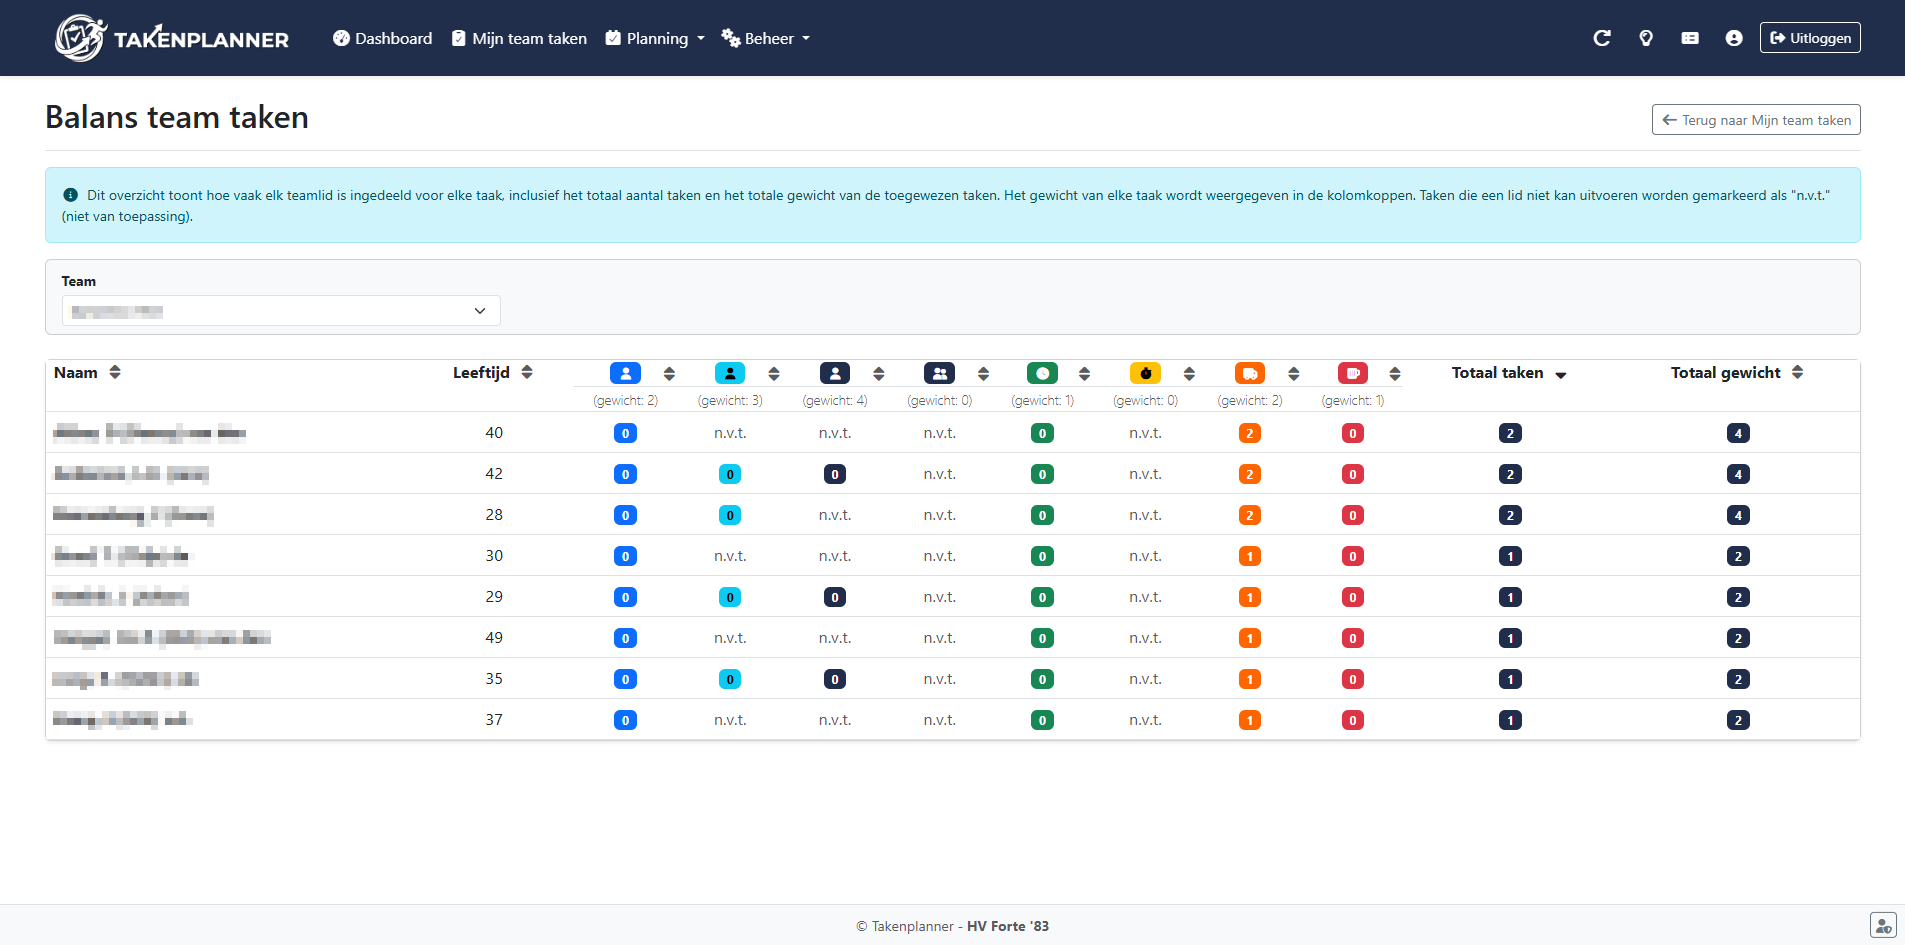Click the dark two-person group column icon

pos(939,373)
